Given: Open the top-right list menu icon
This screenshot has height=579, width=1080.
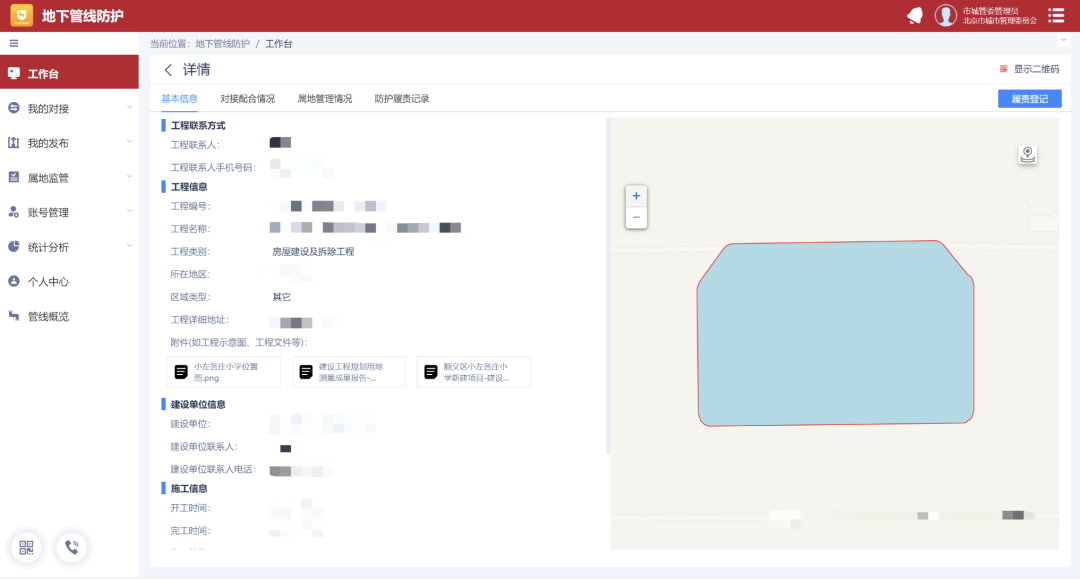Looking at the screenshot, I should coord(1055,15).
